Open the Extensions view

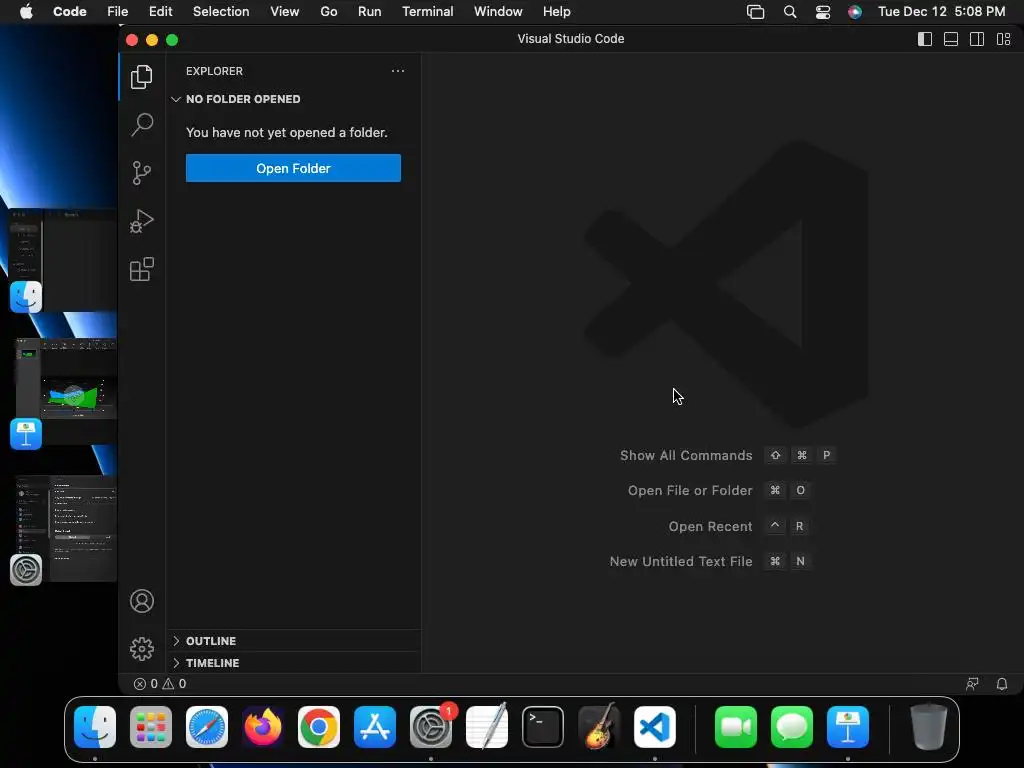click(142, 269)
